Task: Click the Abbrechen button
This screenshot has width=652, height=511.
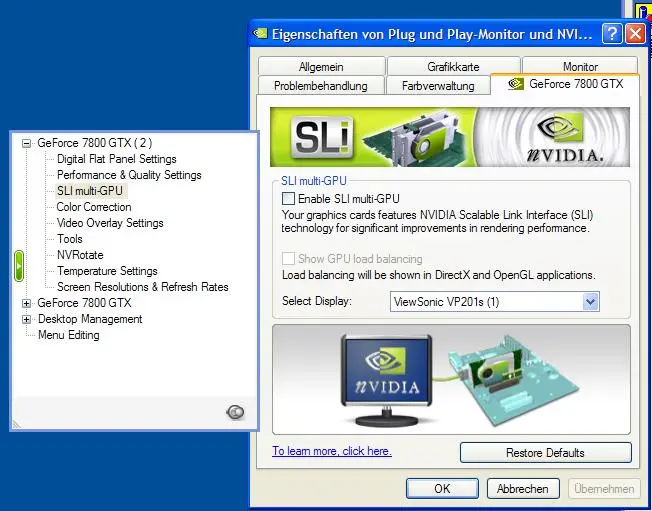Action: (x=523, y=489)
